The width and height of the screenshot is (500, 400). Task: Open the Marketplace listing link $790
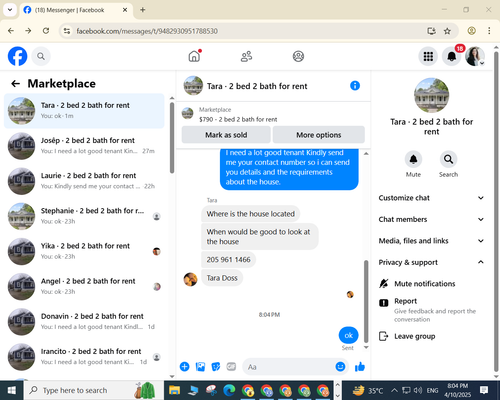pyautogui.click(x=238, y=119)
